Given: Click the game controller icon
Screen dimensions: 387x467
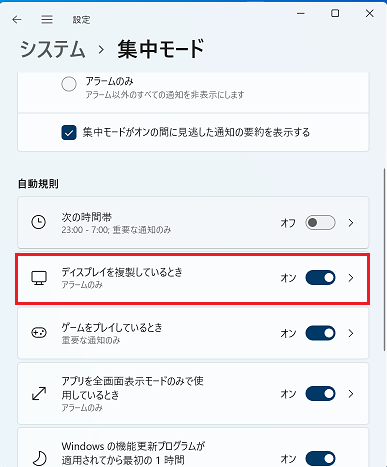Looking at the screenshot, I should tap(39, 333).
